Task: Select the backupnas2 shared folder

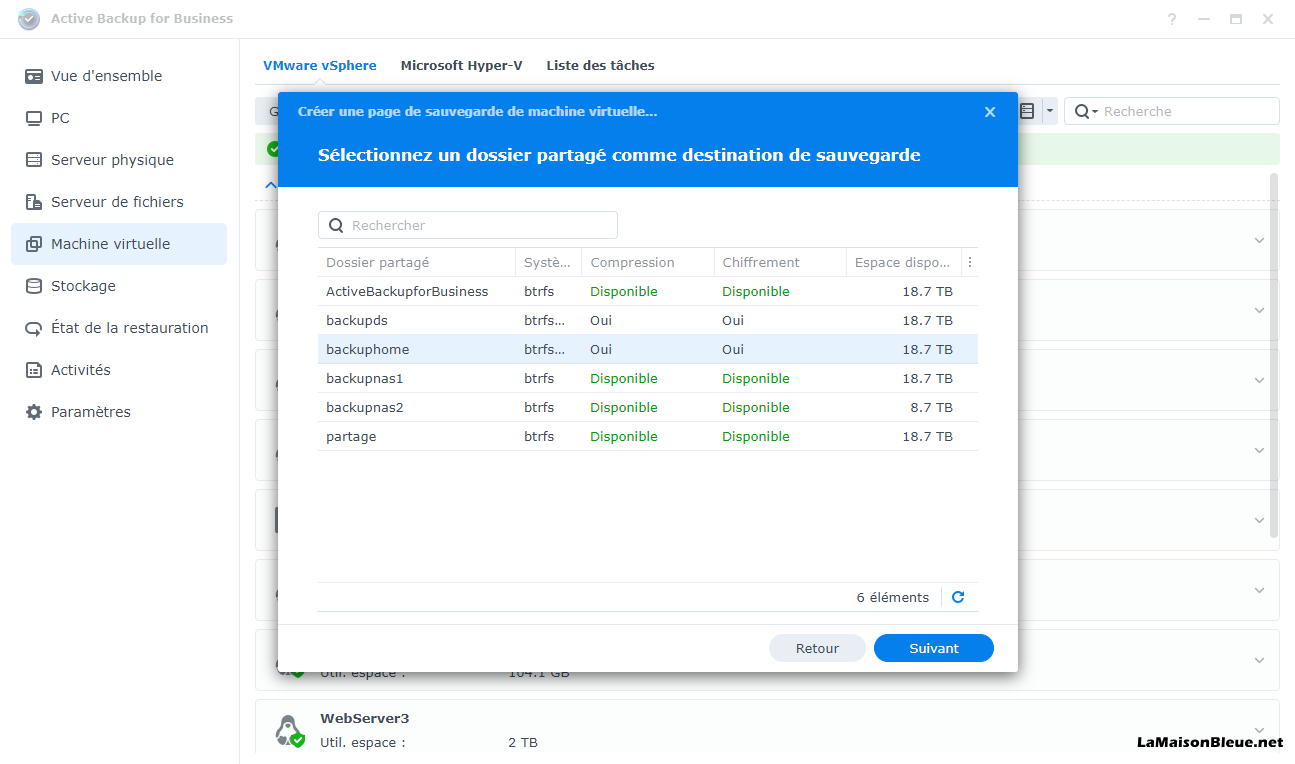Action: coord(648,407)
